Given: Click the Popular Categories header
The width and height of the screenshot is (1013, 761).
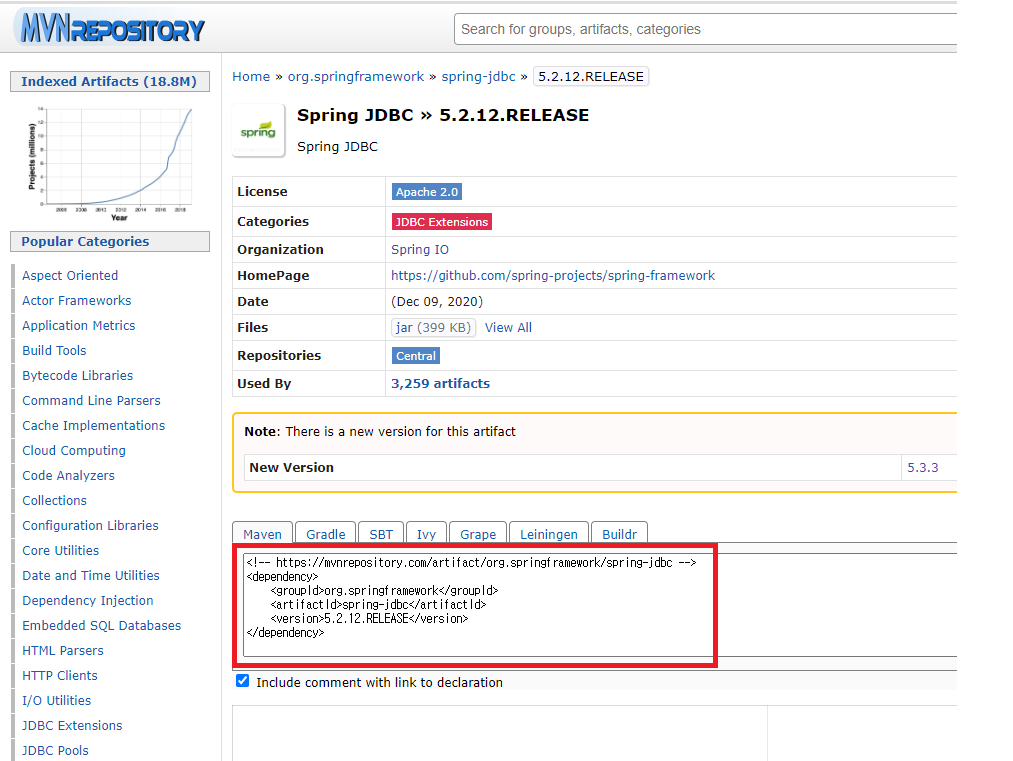Looking at the screenshot, I should (x=110, y=241).
